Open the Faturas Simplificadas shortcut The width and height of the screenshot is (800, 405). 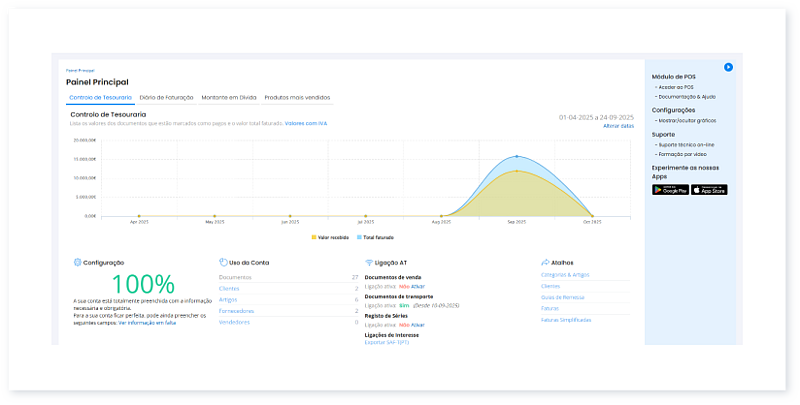(x=565, y=320)
